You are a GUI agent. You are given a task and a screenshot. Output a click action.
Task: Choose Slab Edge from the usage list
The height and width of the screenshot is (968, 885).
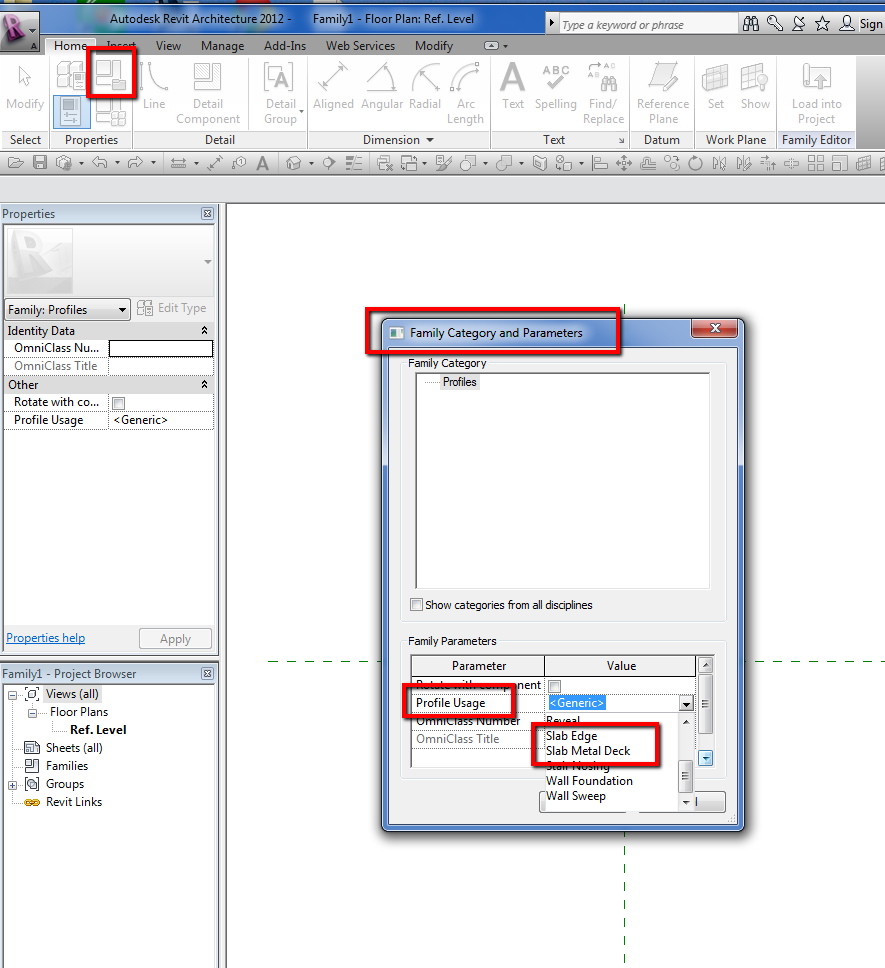click(x=571, y=736)
